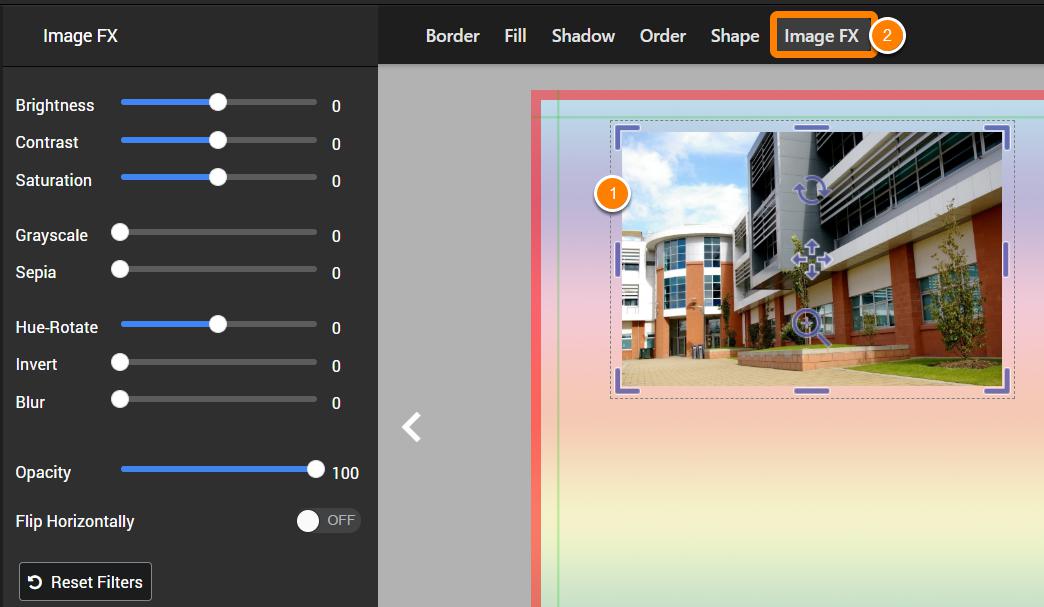Click the Saturation slider handle
The image size is (1044, 607).
(x=218, y=178)
